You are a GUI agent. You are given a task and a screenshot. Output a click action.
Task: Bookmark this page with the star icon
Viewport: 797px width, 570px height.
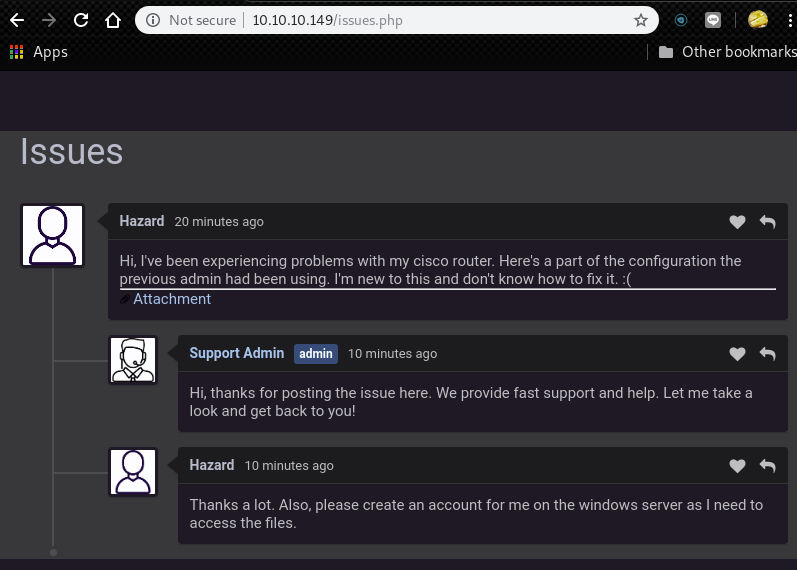pyautogui.click(x=641, y=20)
